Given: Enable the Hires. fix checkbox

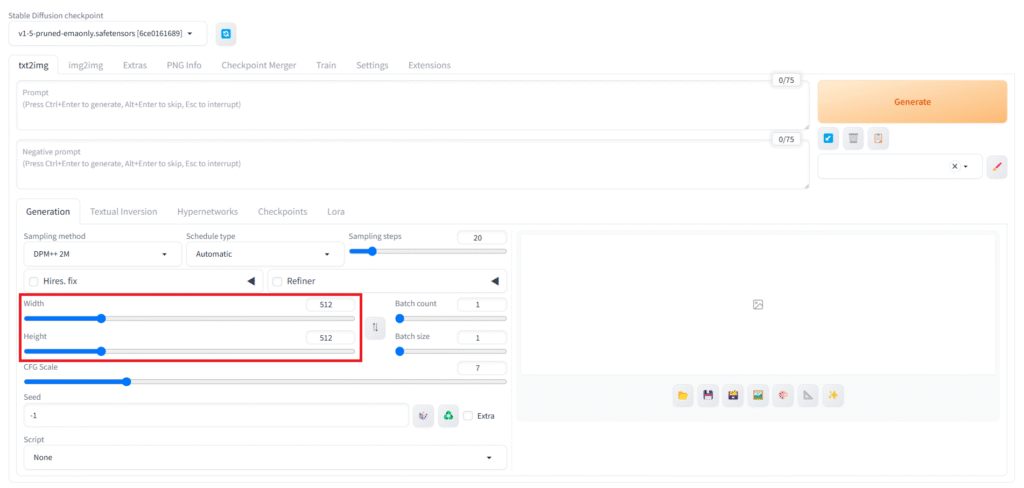Looking at the screenshot, I should [34, 282].
